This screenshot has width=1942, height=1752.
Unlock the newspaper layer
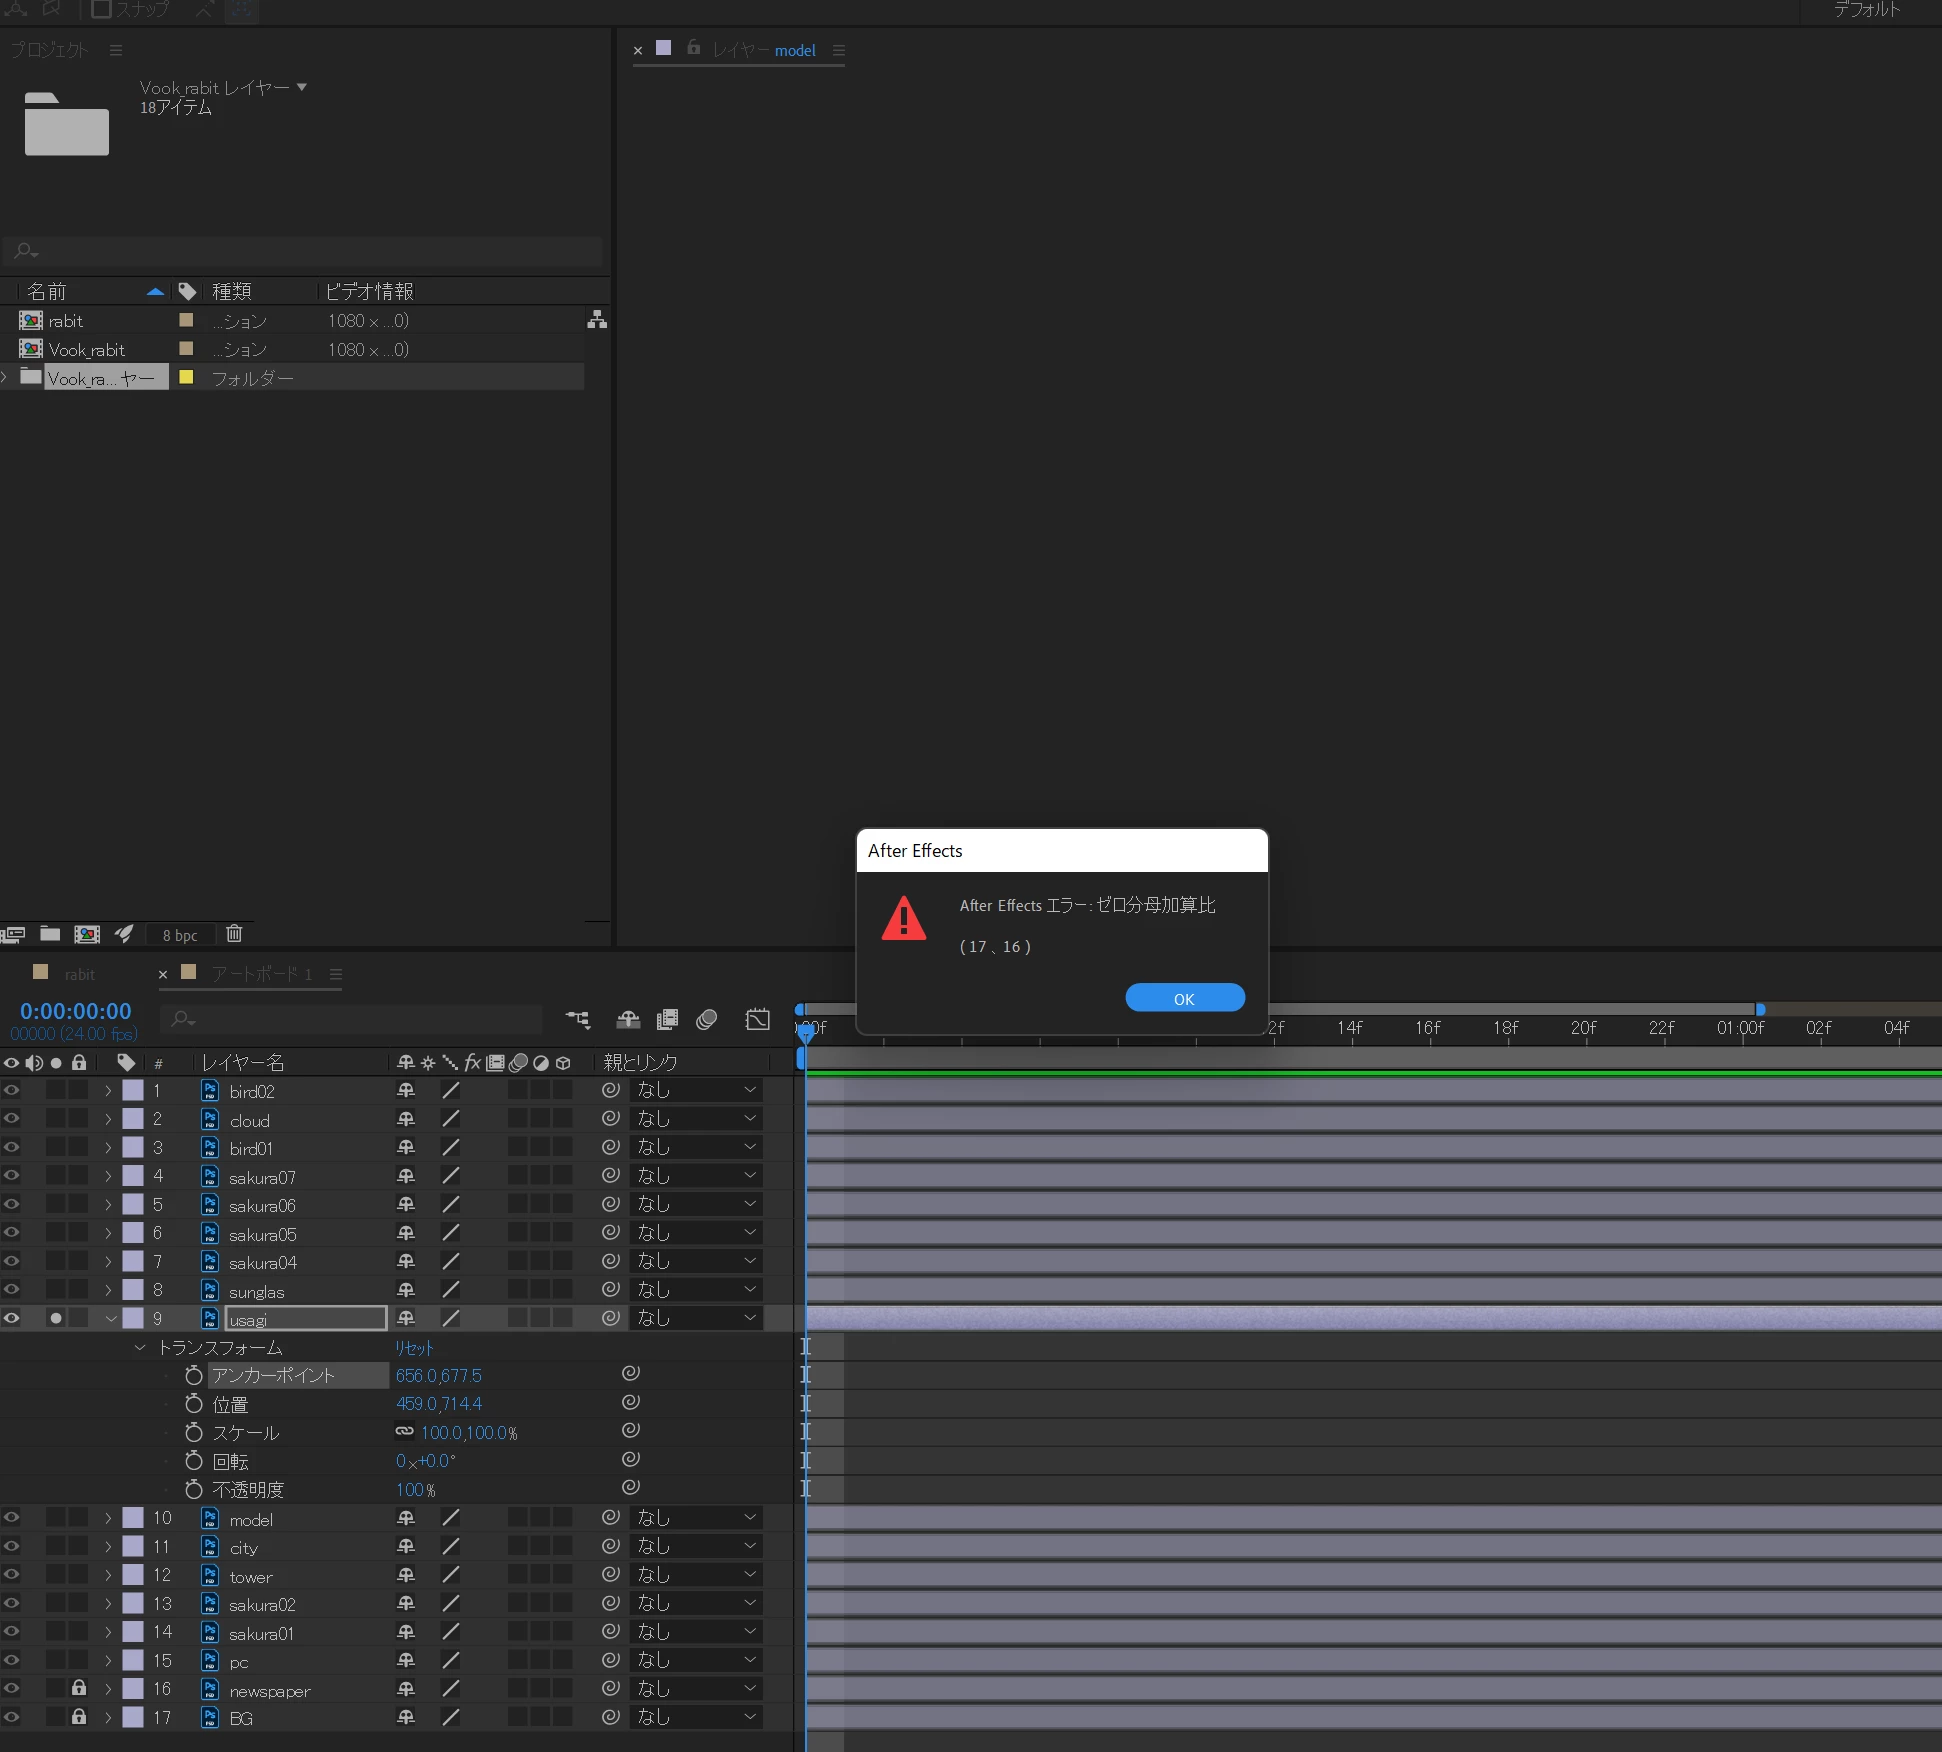pos(79,1689)
